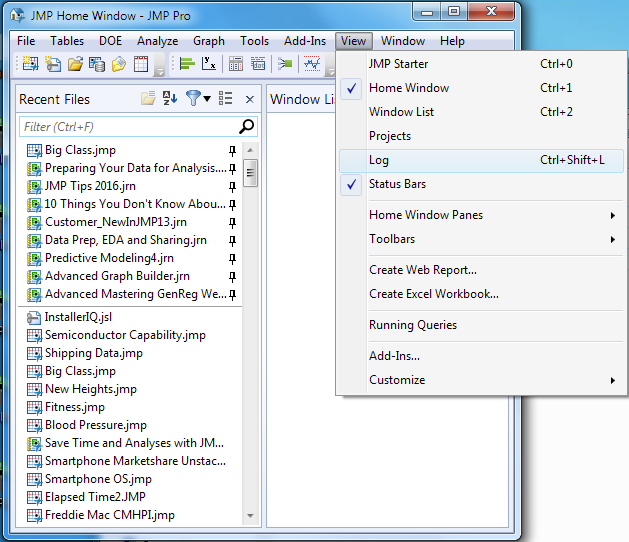The image size is (629, 542).
Task: Unpin Preparing Your Data for Analysis entry
Action: 232,169
